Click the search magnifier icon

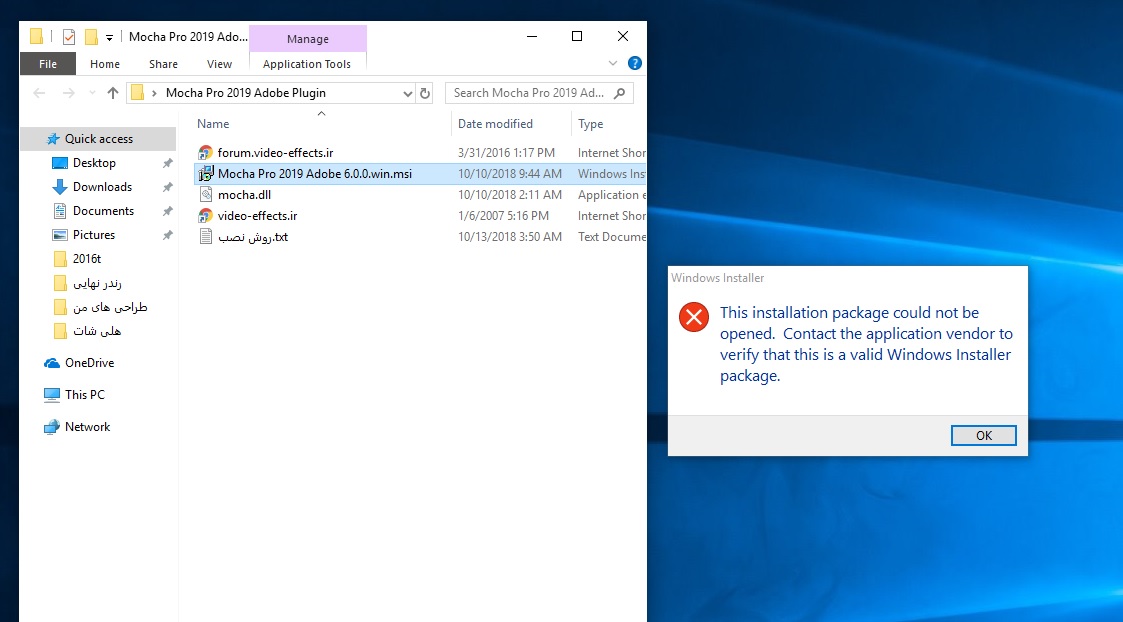(620, 92)
